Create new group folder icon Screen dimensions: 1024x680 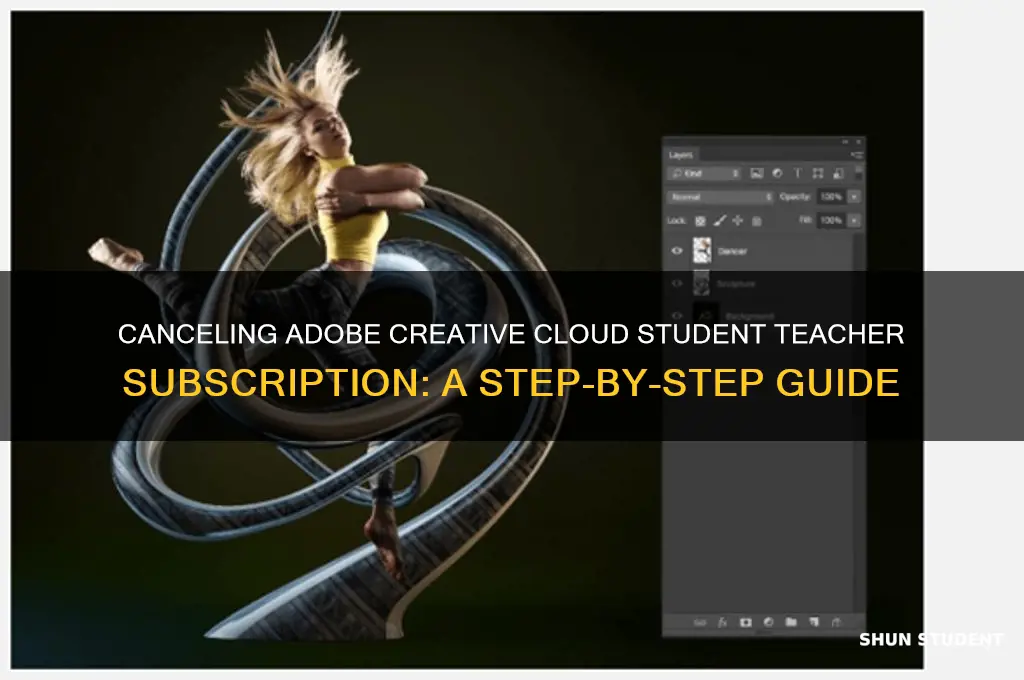pos(791,622)
